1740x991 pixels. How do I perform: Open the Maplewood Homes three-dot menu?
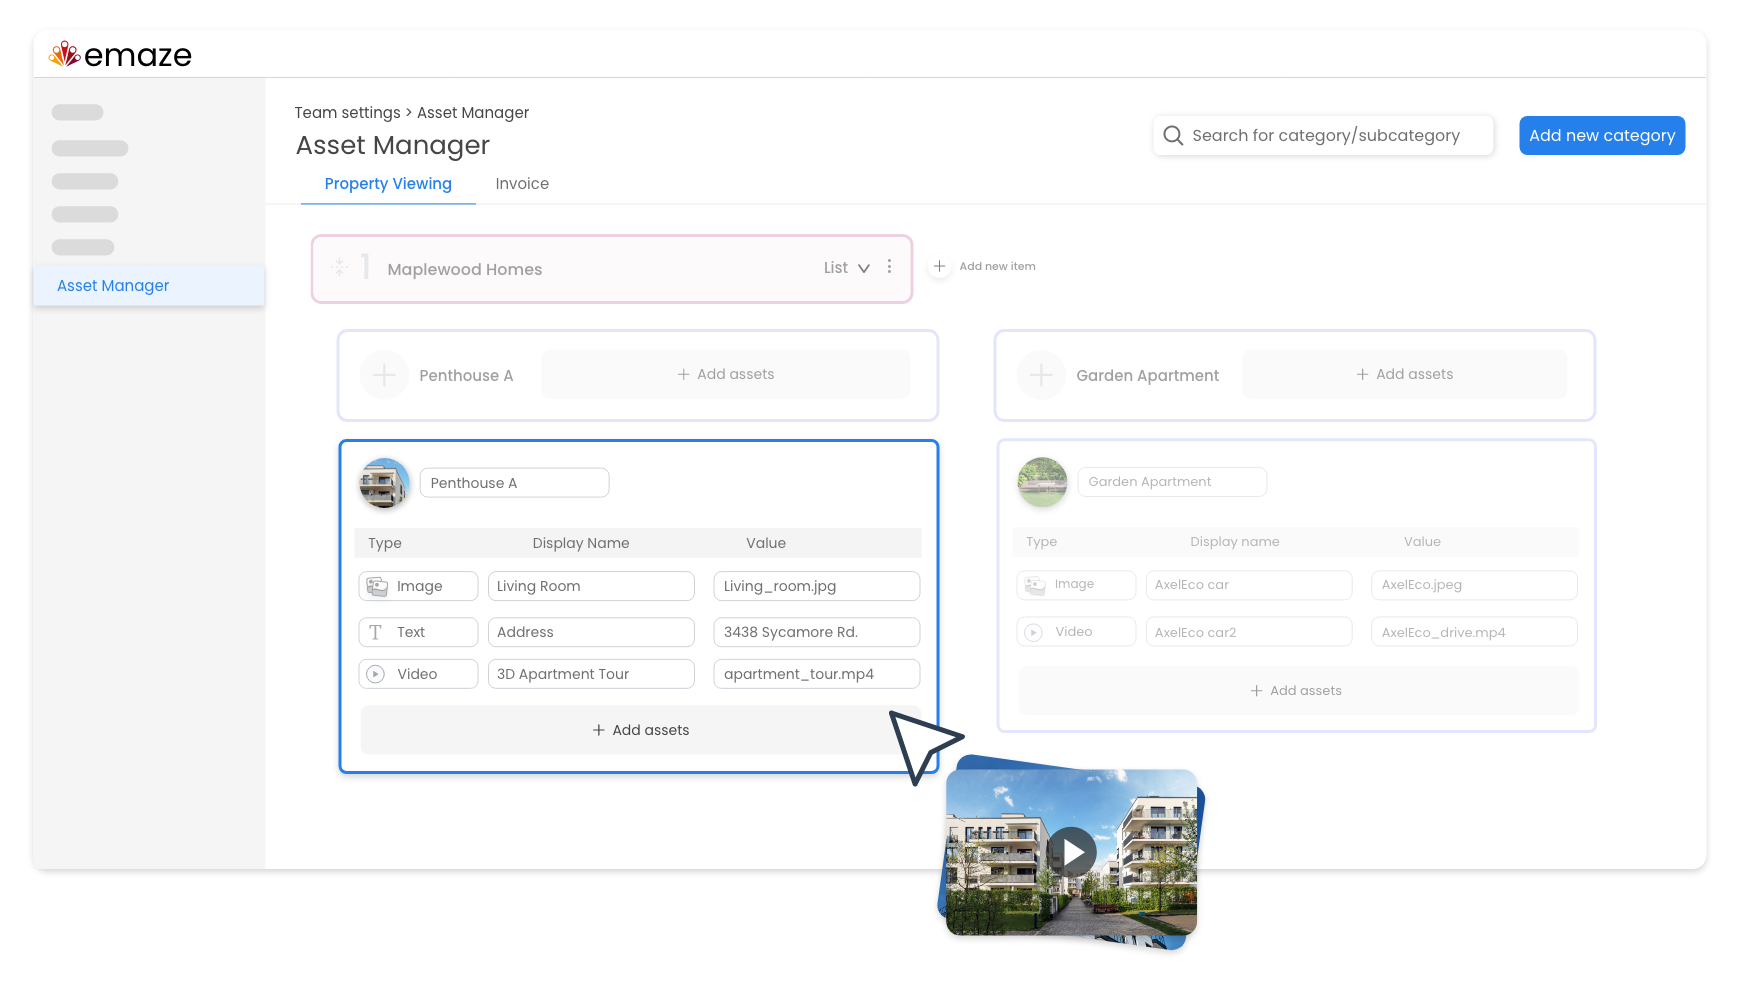889,267
